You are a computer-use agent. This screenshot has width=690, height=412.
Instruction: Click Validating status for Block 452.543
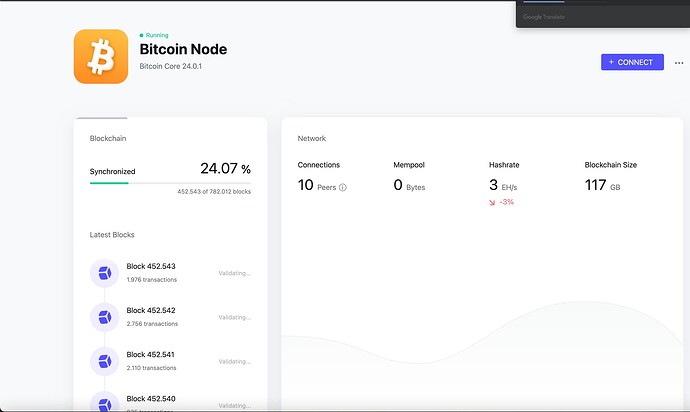[x=235, y=273]
